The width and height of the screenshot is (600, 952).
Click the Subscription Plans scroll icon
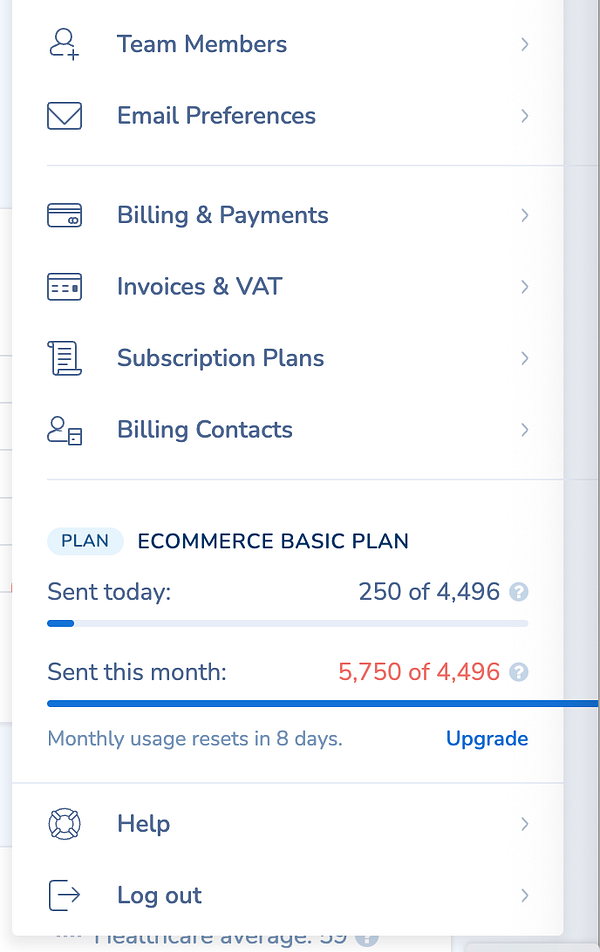(x=63, y=358)
